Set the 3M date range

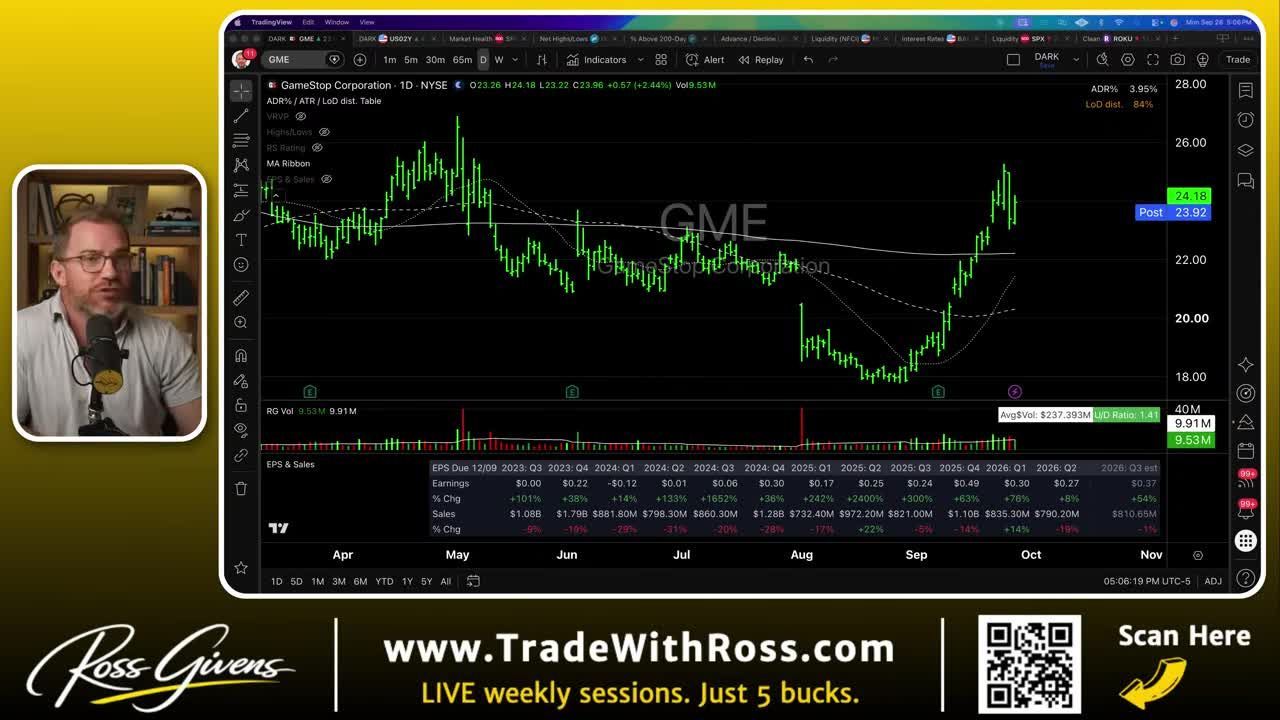tap(339, 581)
